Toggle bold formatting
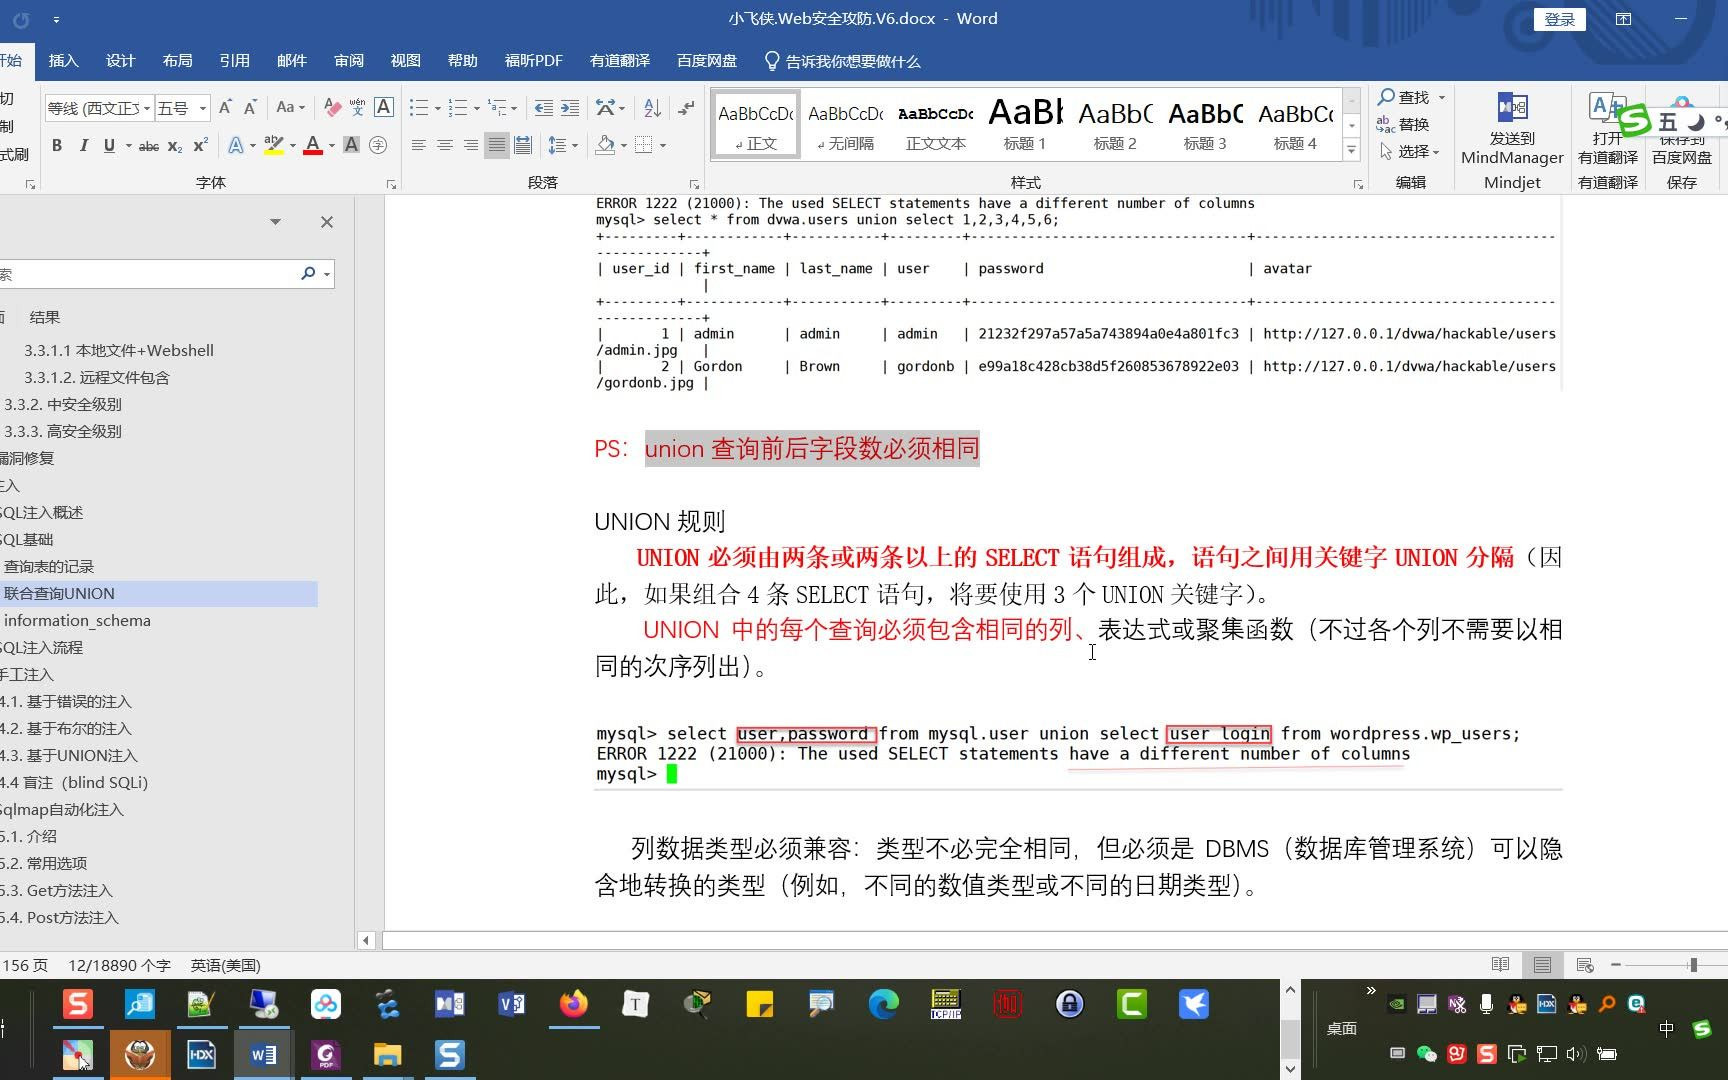 (x=57, y=146)
